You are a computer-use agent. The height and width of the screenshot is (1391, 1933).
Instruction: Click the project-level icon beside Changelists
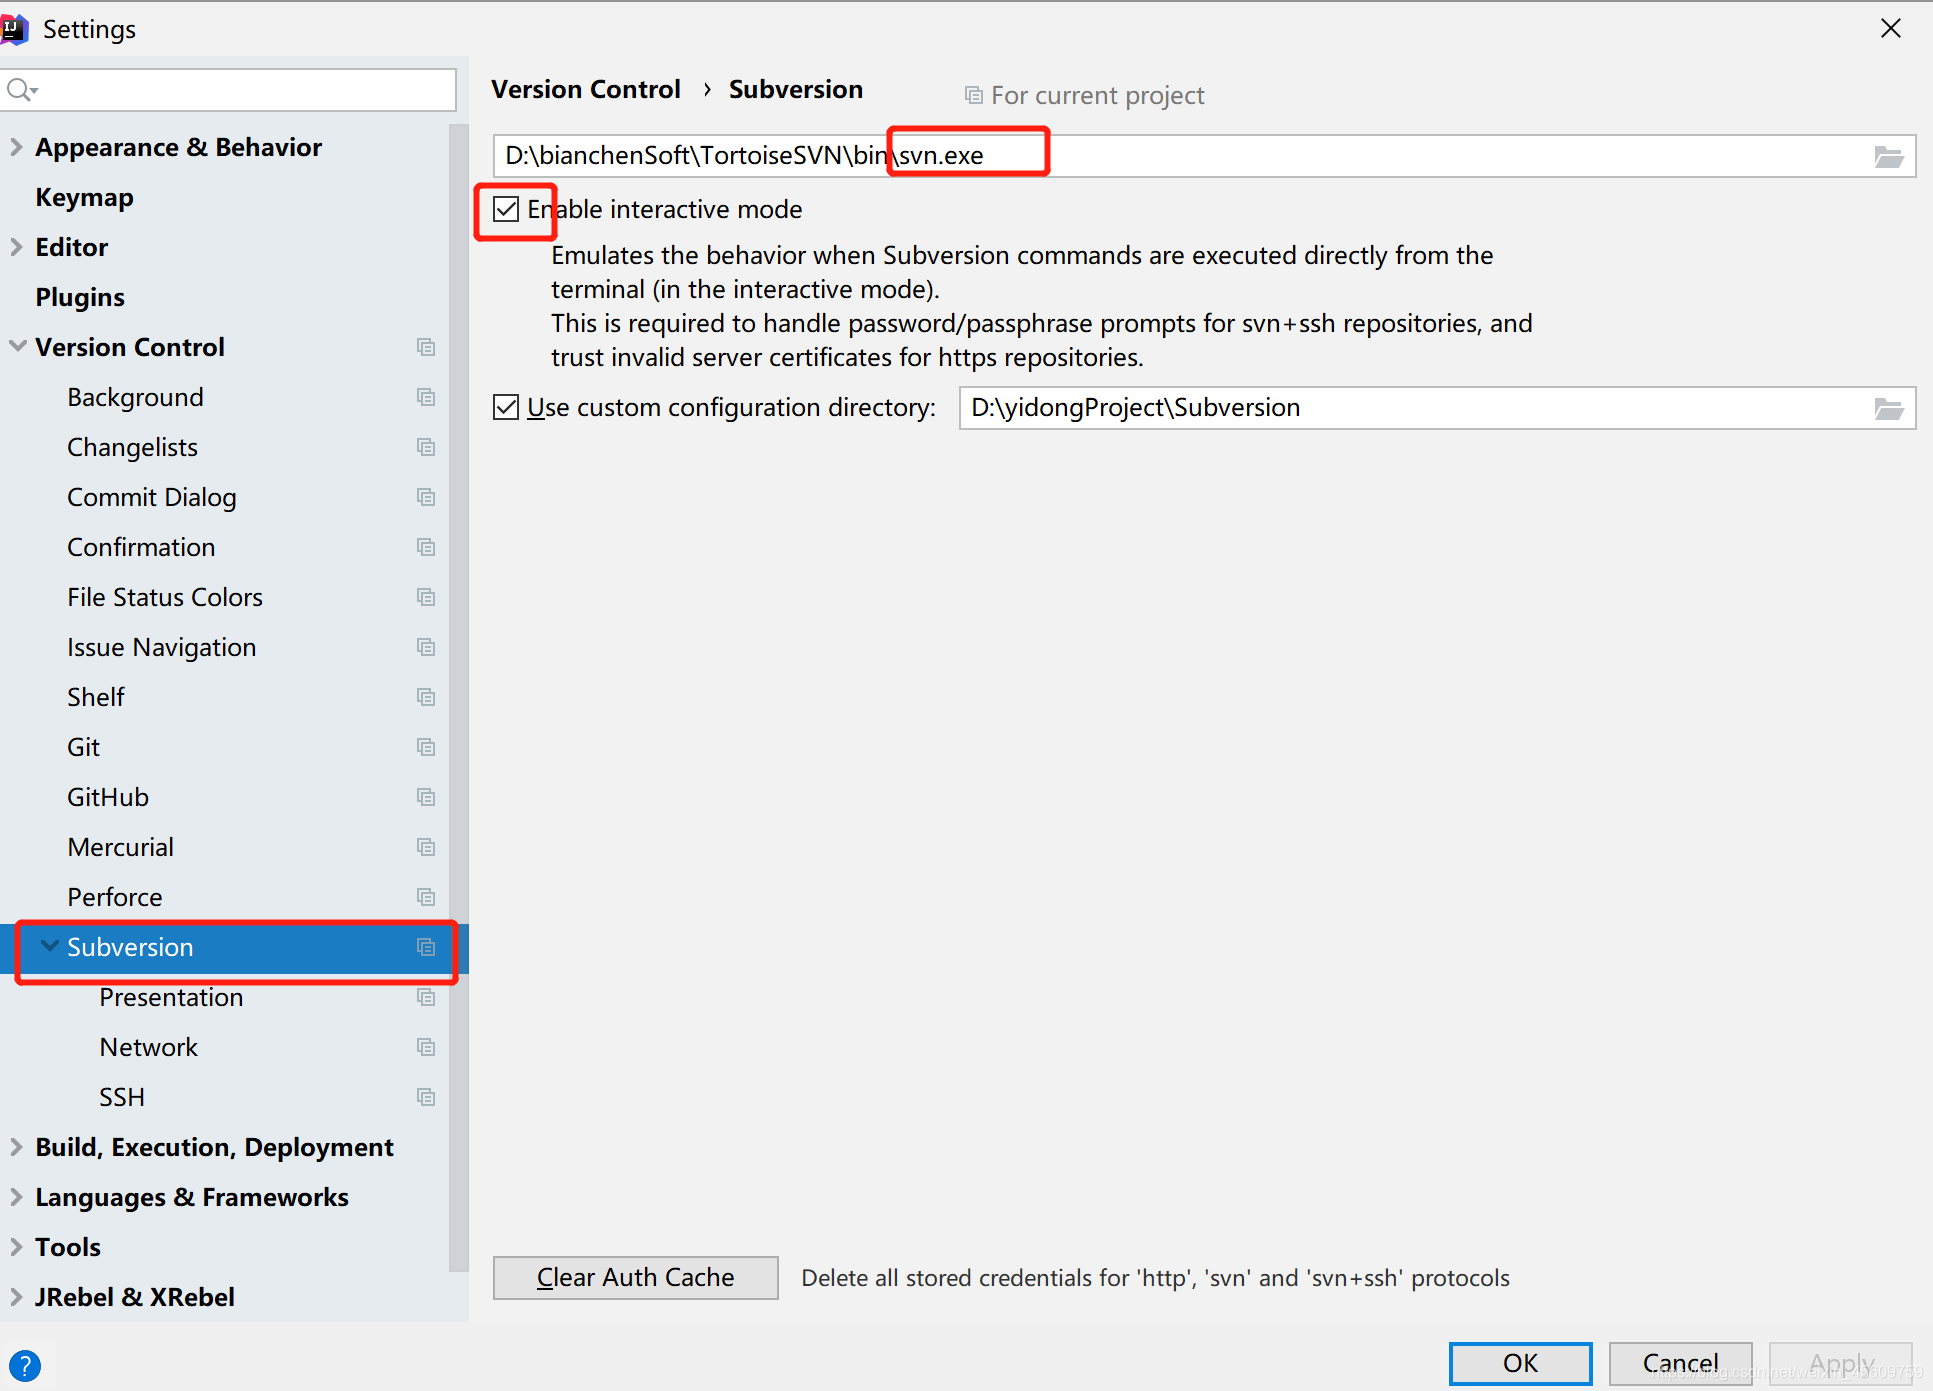pyautogui.click(x=426, y=447)
